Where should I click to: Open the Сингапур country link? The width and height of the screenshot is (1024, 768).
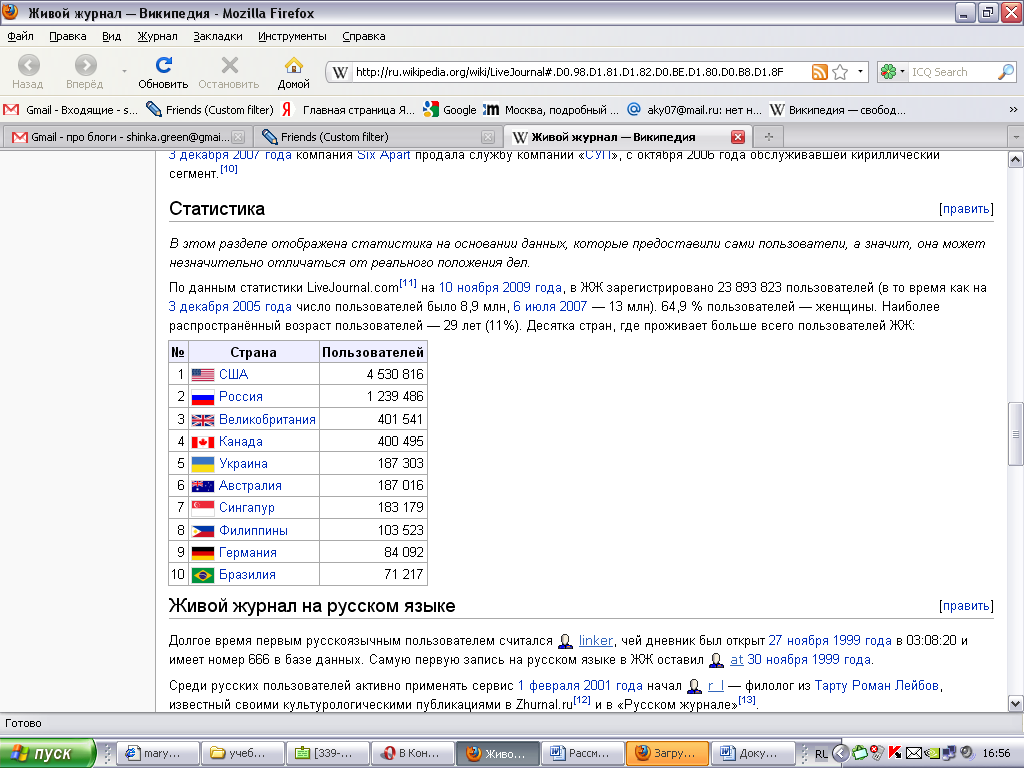(247, 507)
